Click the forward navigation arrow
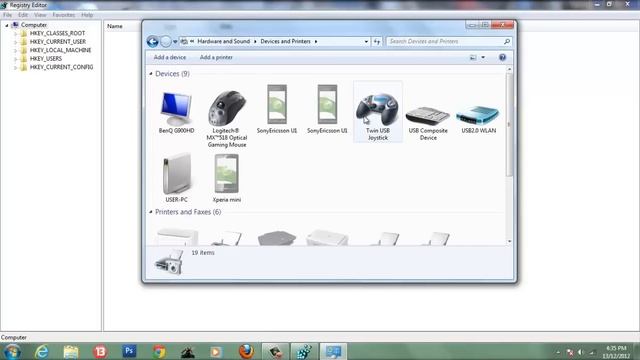Screen dimensions: 640x360 [165, 41]
